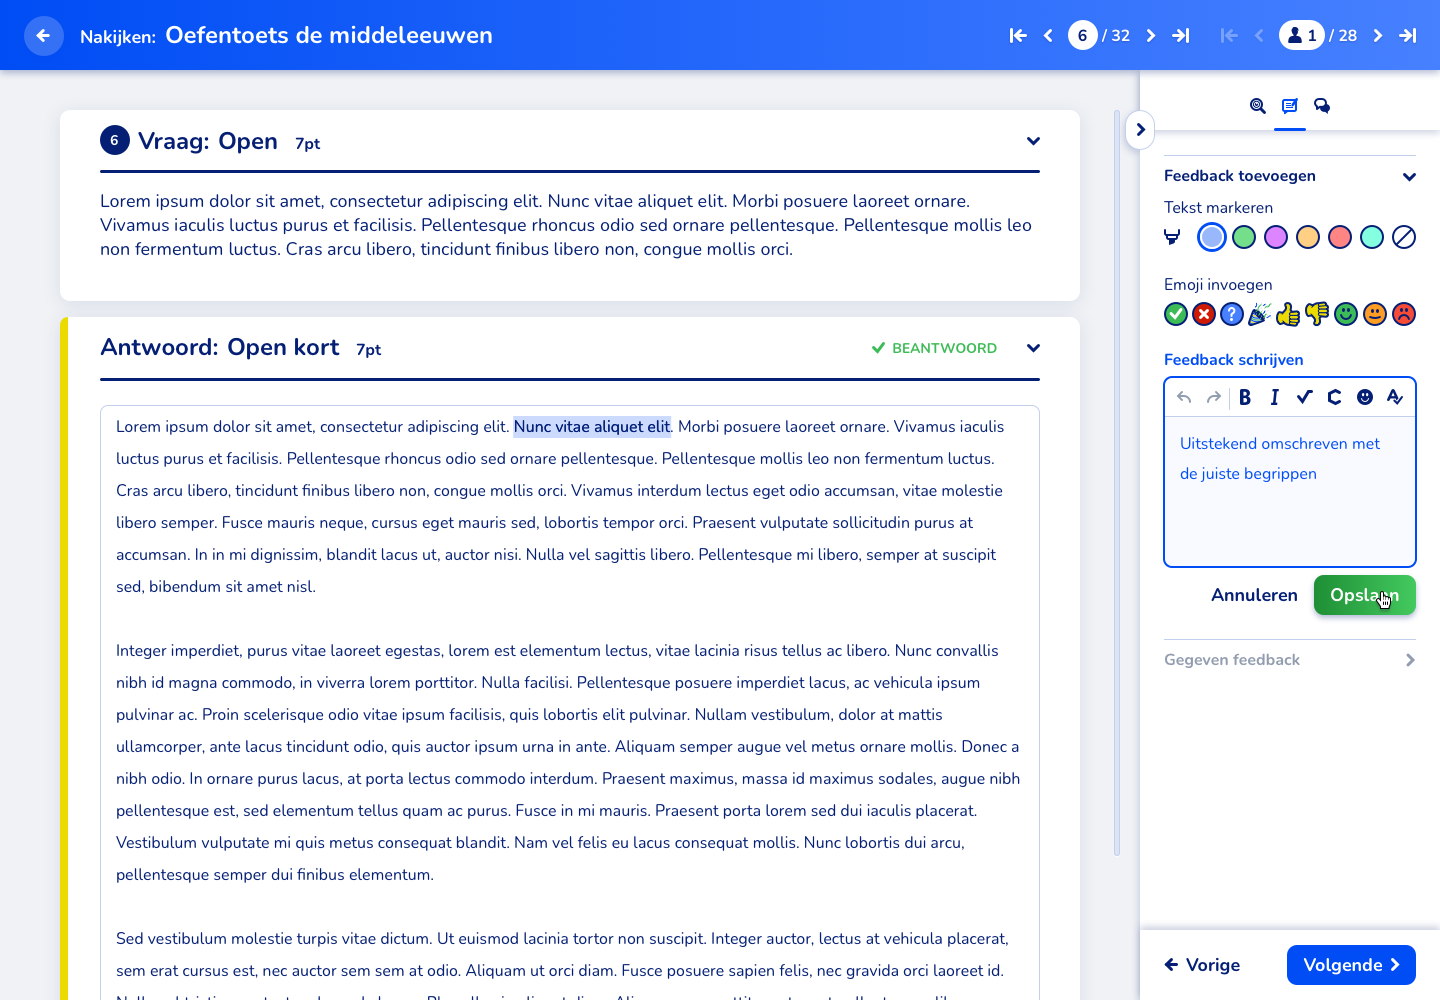Screen dimensions: 1440x1000
Task: Open the comments conversation tab
Action: 1322,106
